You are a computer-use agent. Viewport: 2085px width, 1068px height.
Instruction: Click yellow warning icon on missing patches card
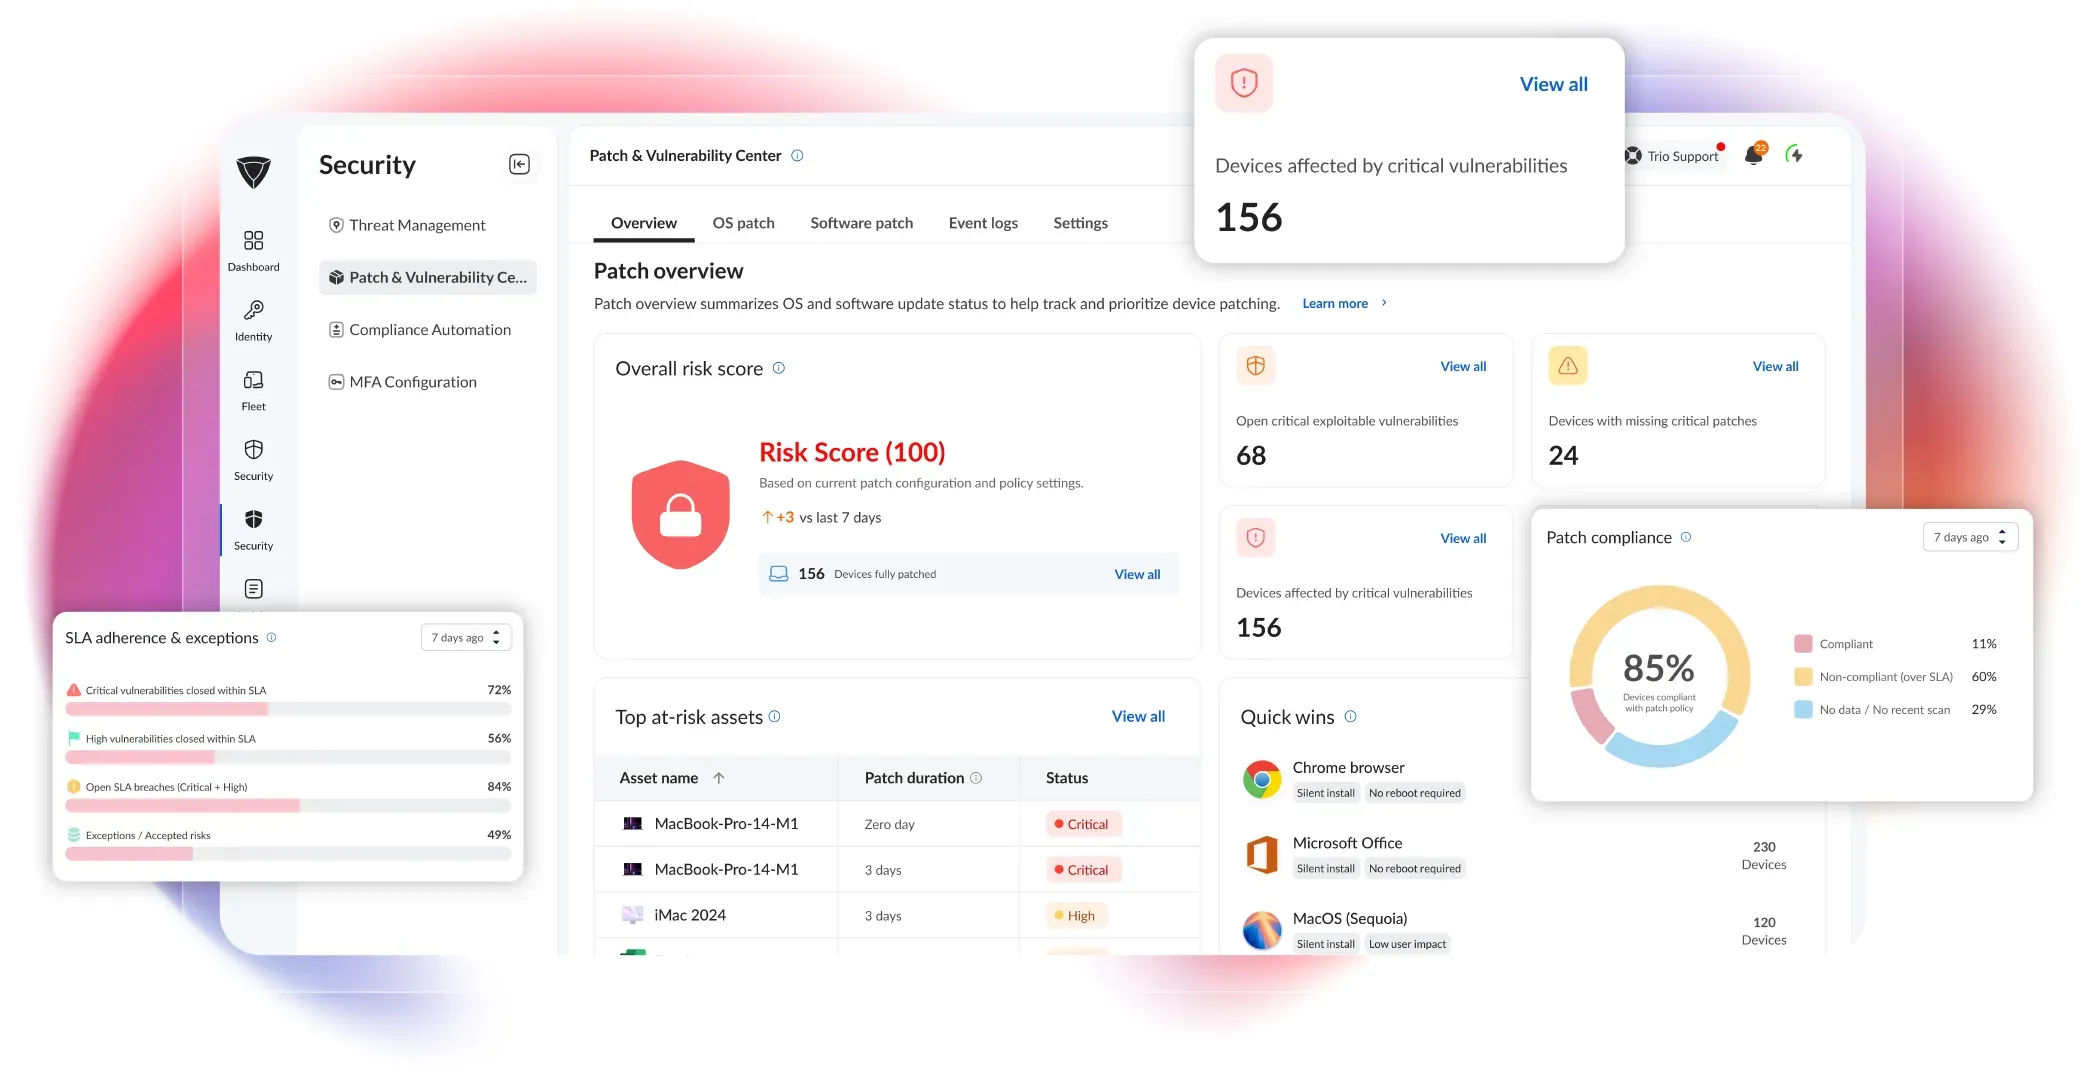tap(1568, 366)
